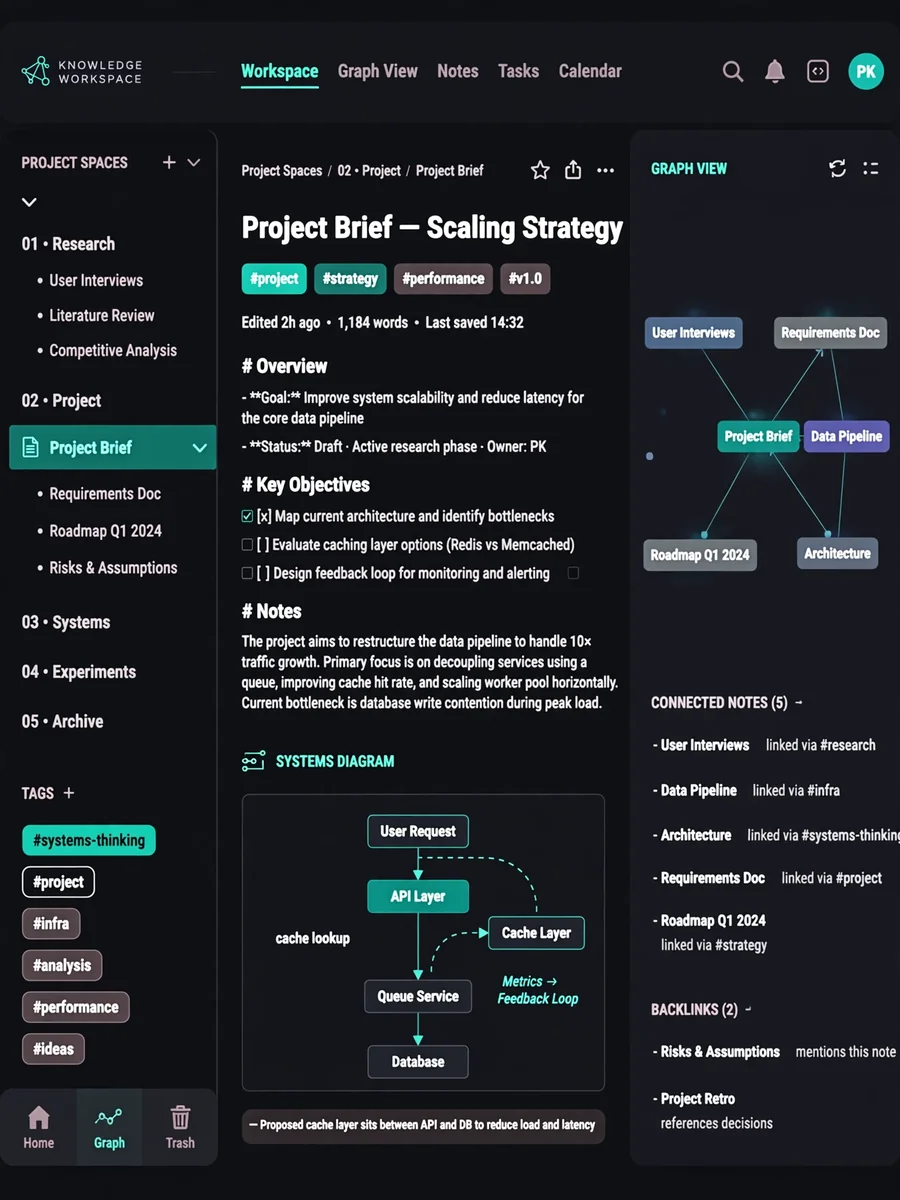This screenshot has width=900, height=1200.
Task: Select Roadmap Q1 2024 graph node
Action: (x=700, y=555)
